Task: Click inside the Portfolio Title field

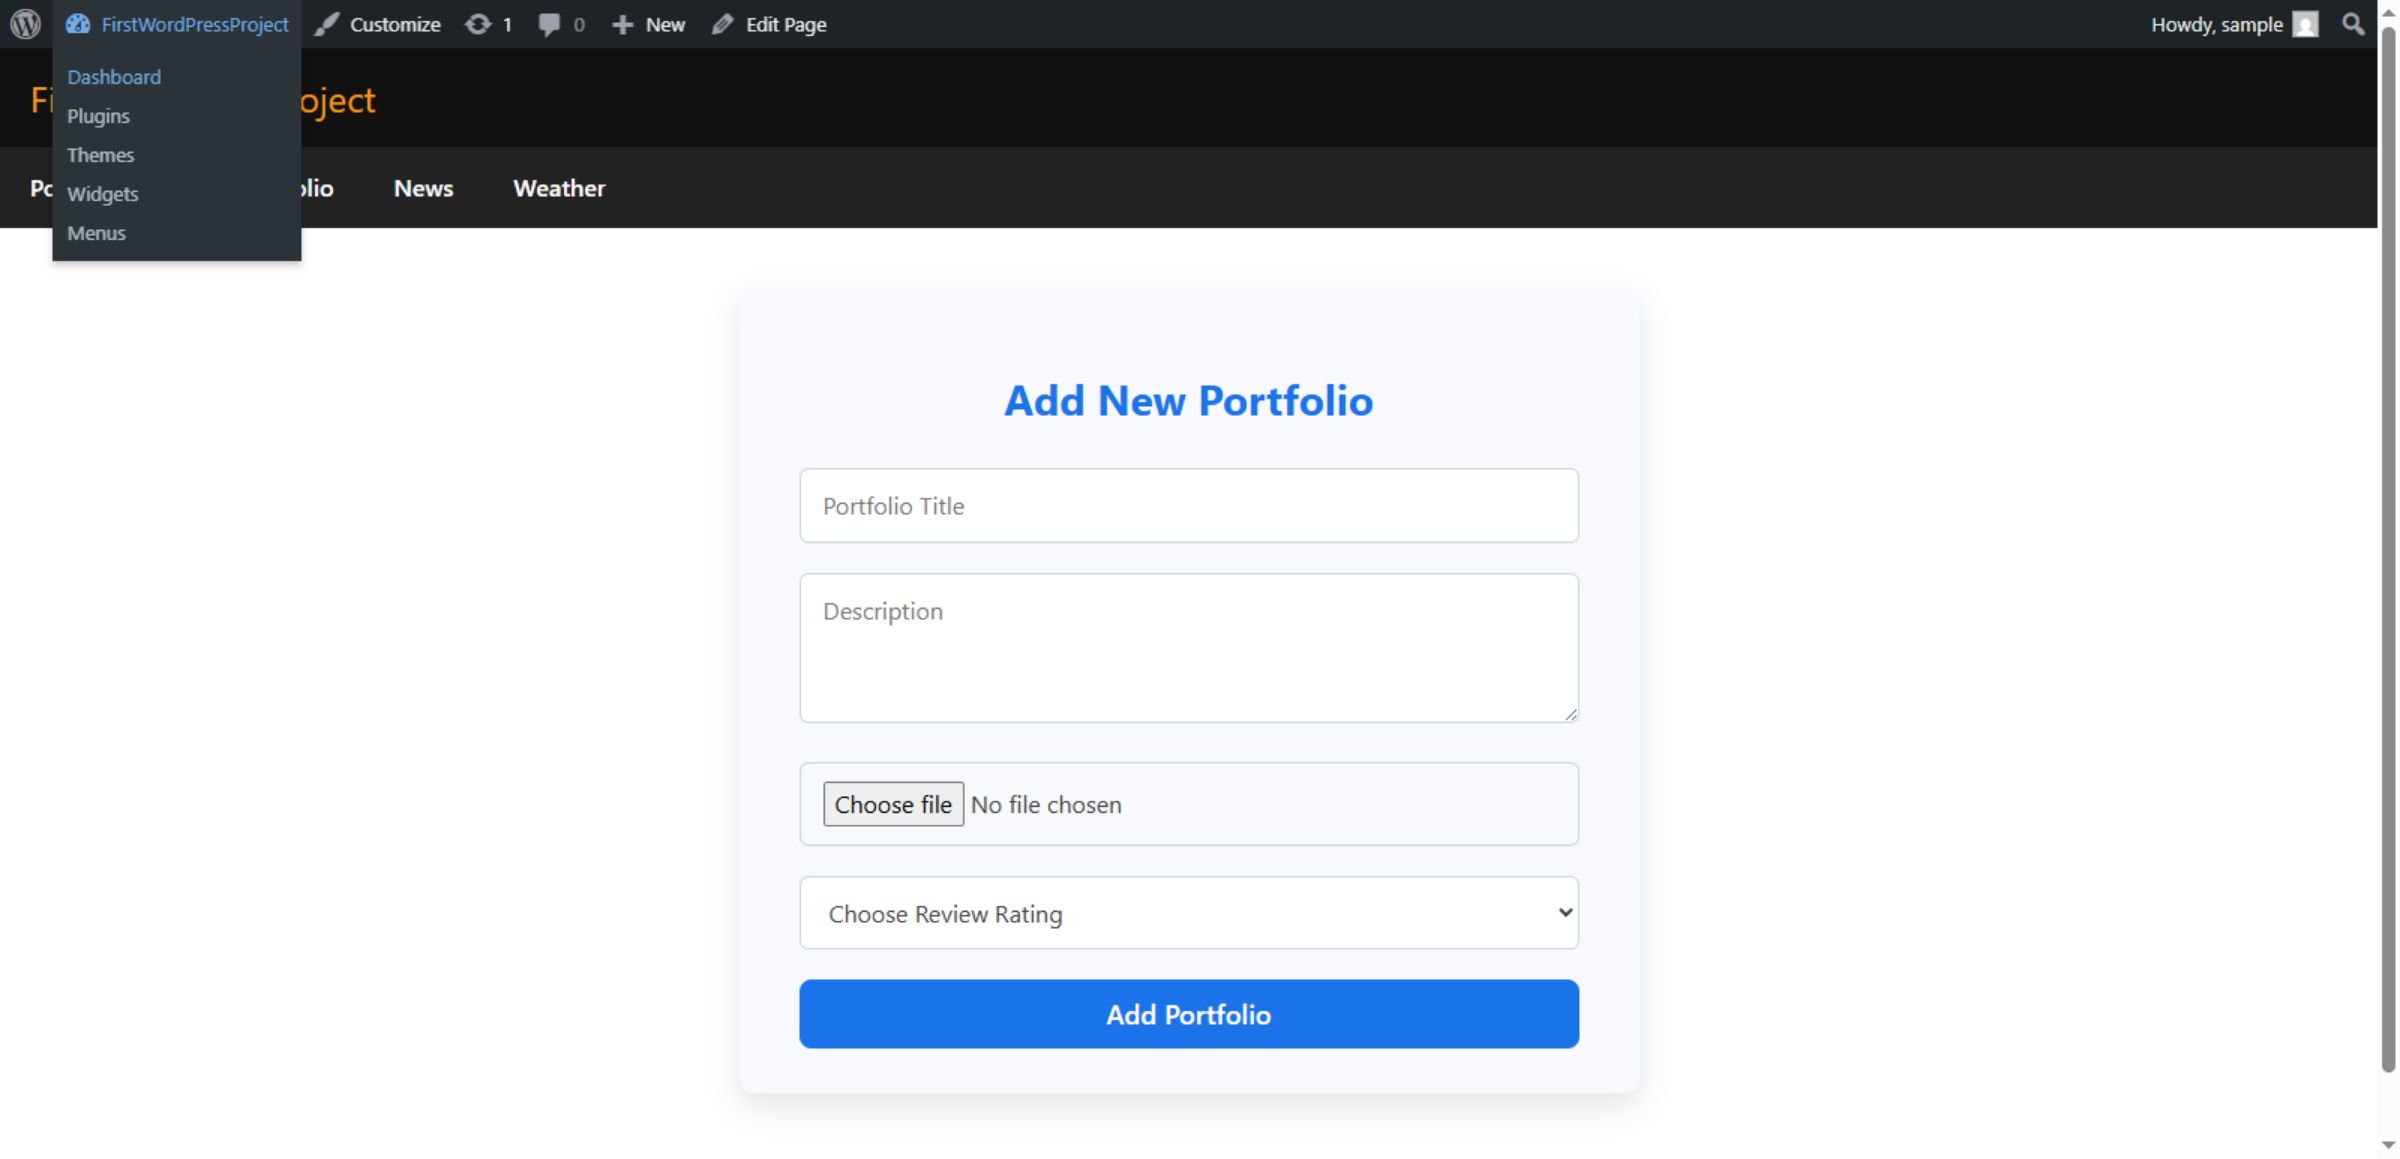Action: click(x=1188, y=505)
